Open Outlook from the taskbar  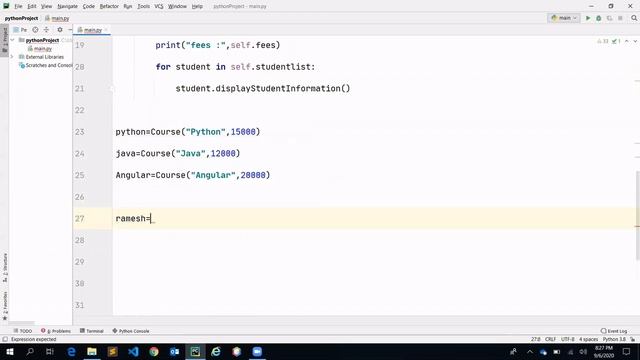coord(175,351)
